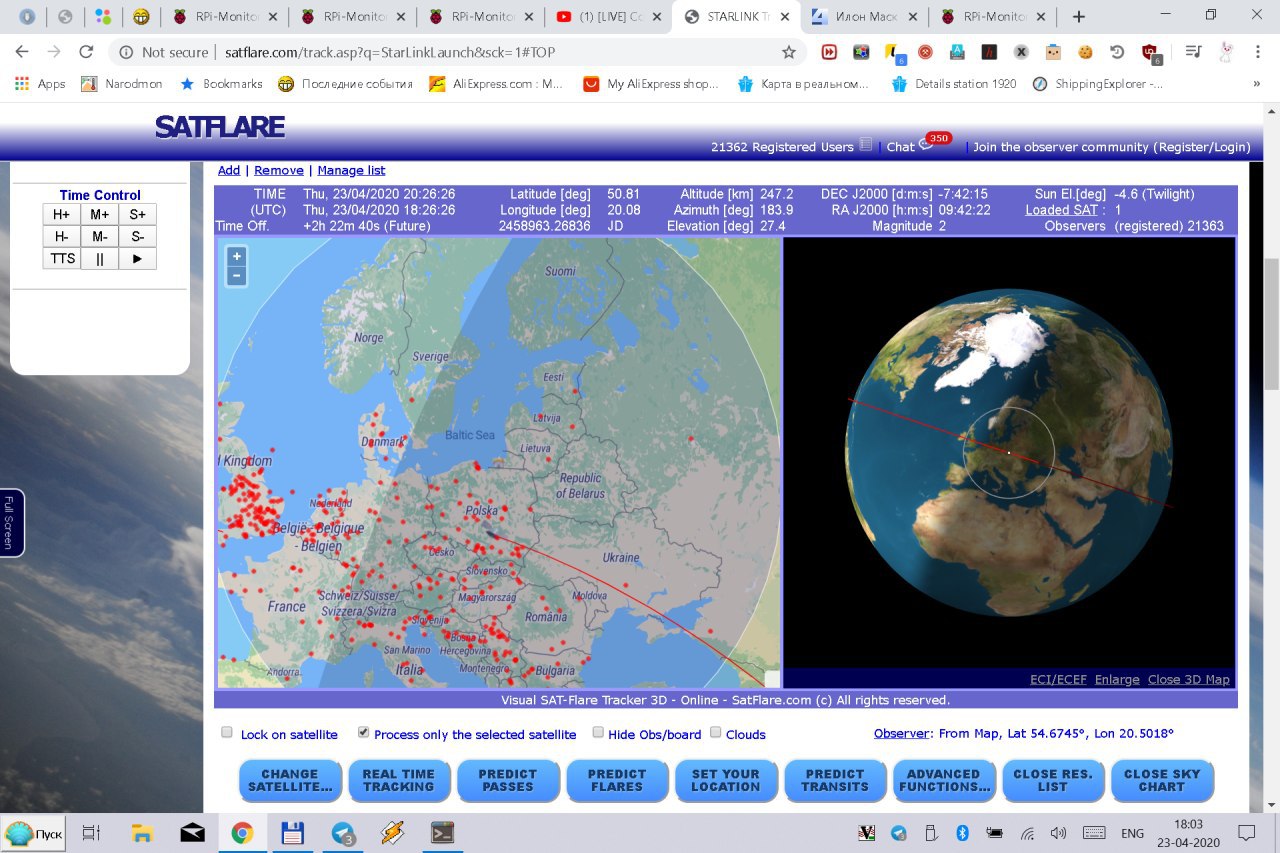Click the Пуск start button
1280x853 pixels.
[x=35, y=833]
